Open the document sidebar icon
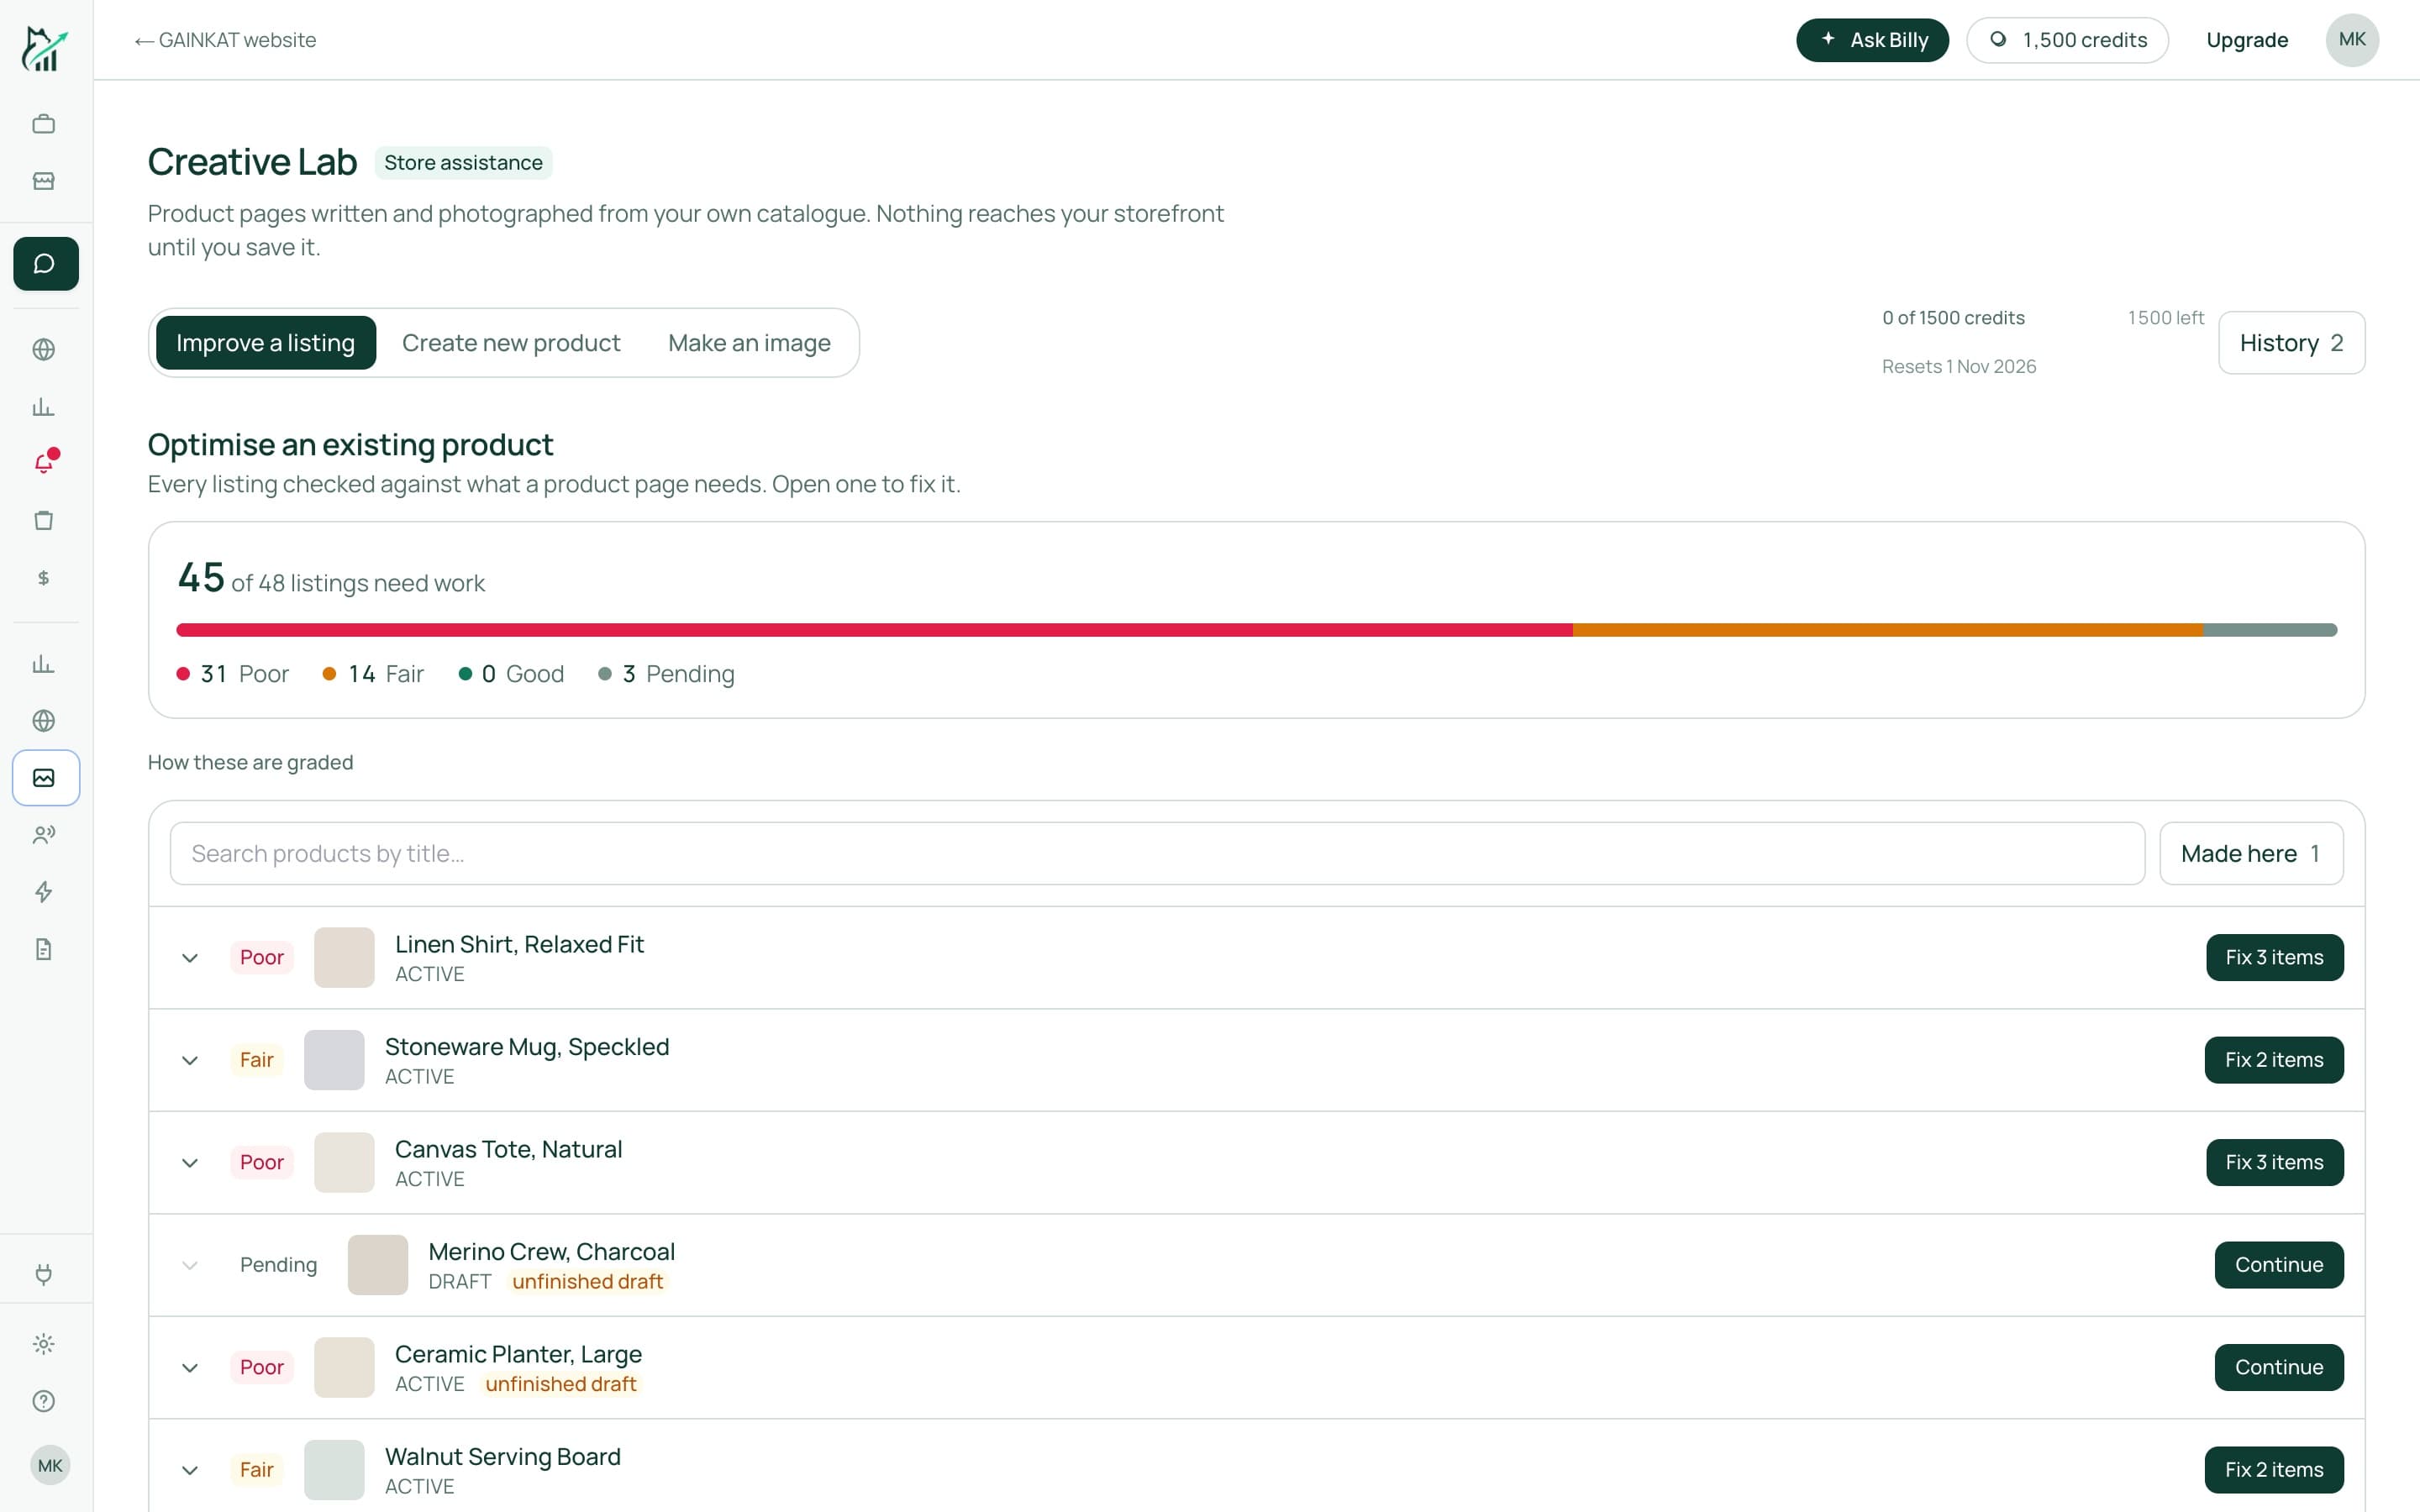 (x=44, y=949)
